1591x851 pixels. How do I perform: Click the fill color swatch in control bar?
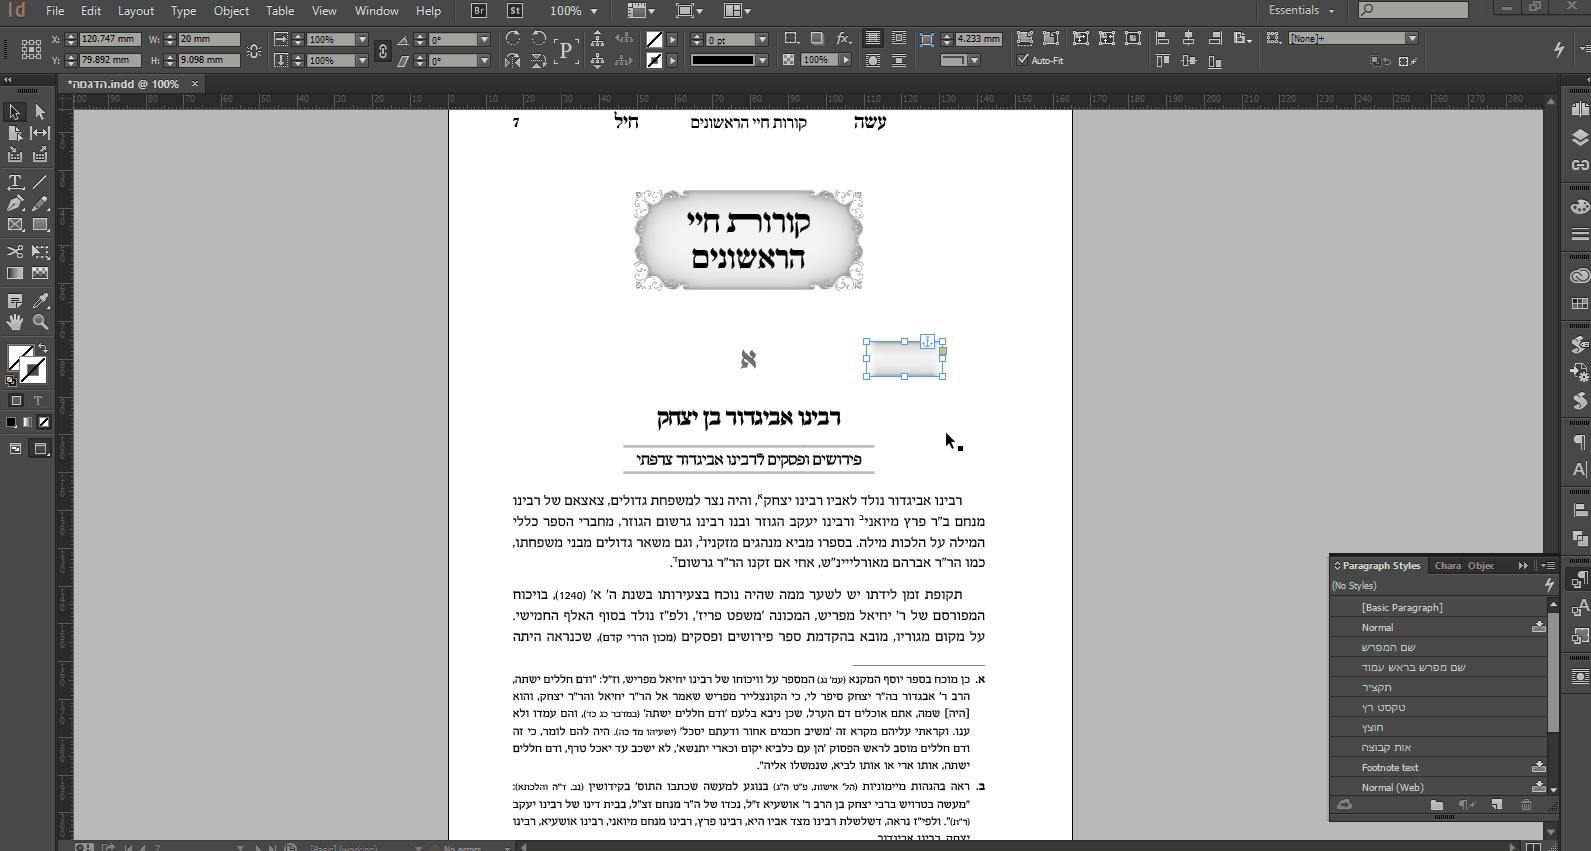click(x=654, y=40)
